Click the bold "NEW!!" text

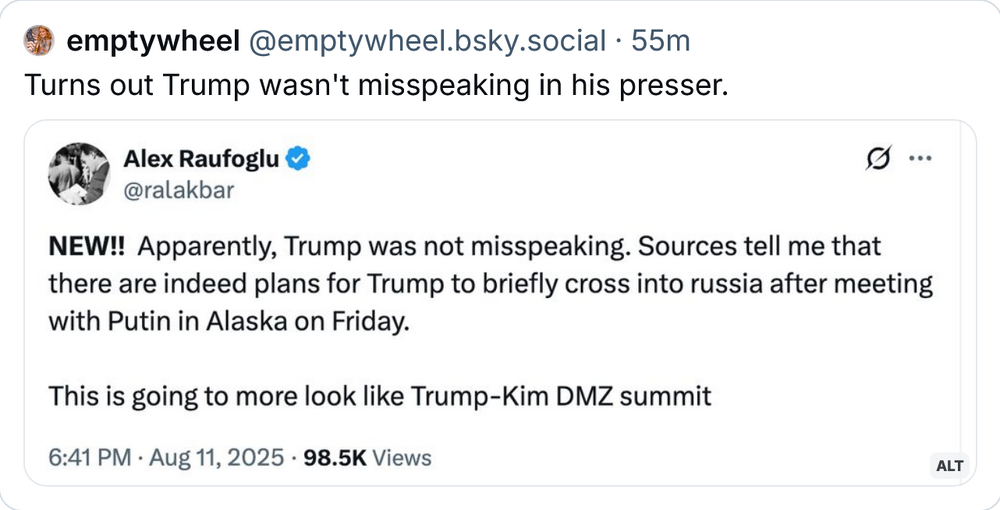pyautogui.click(x=82, y=246)
